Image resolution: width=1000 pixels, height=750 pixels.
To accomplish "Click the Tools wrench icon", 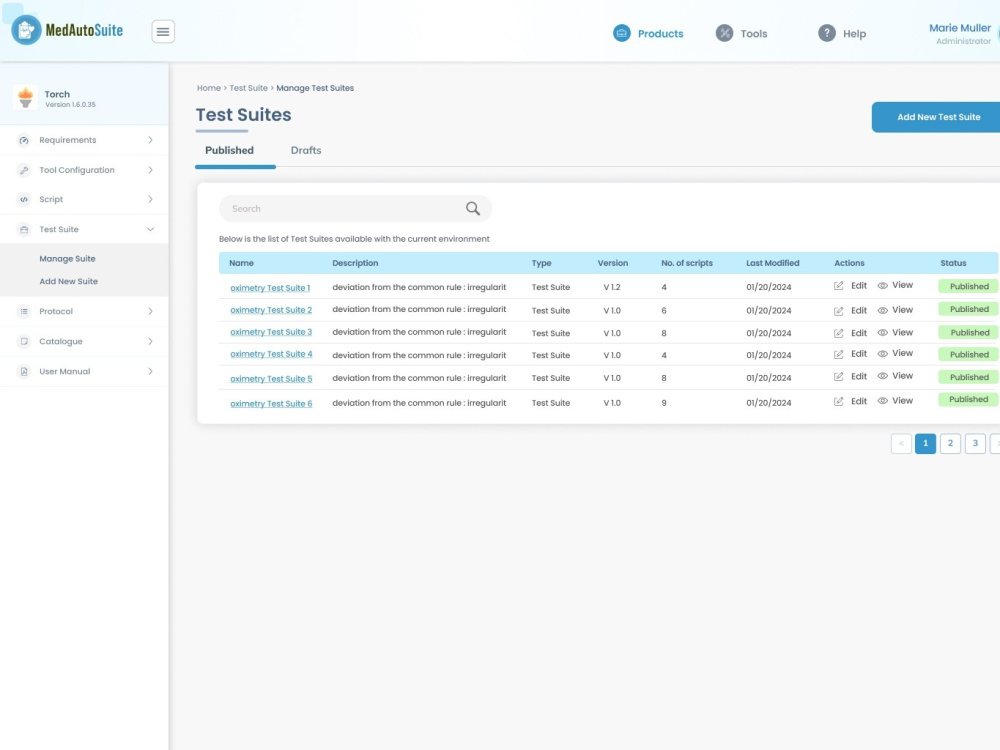I will coord(724,33).
